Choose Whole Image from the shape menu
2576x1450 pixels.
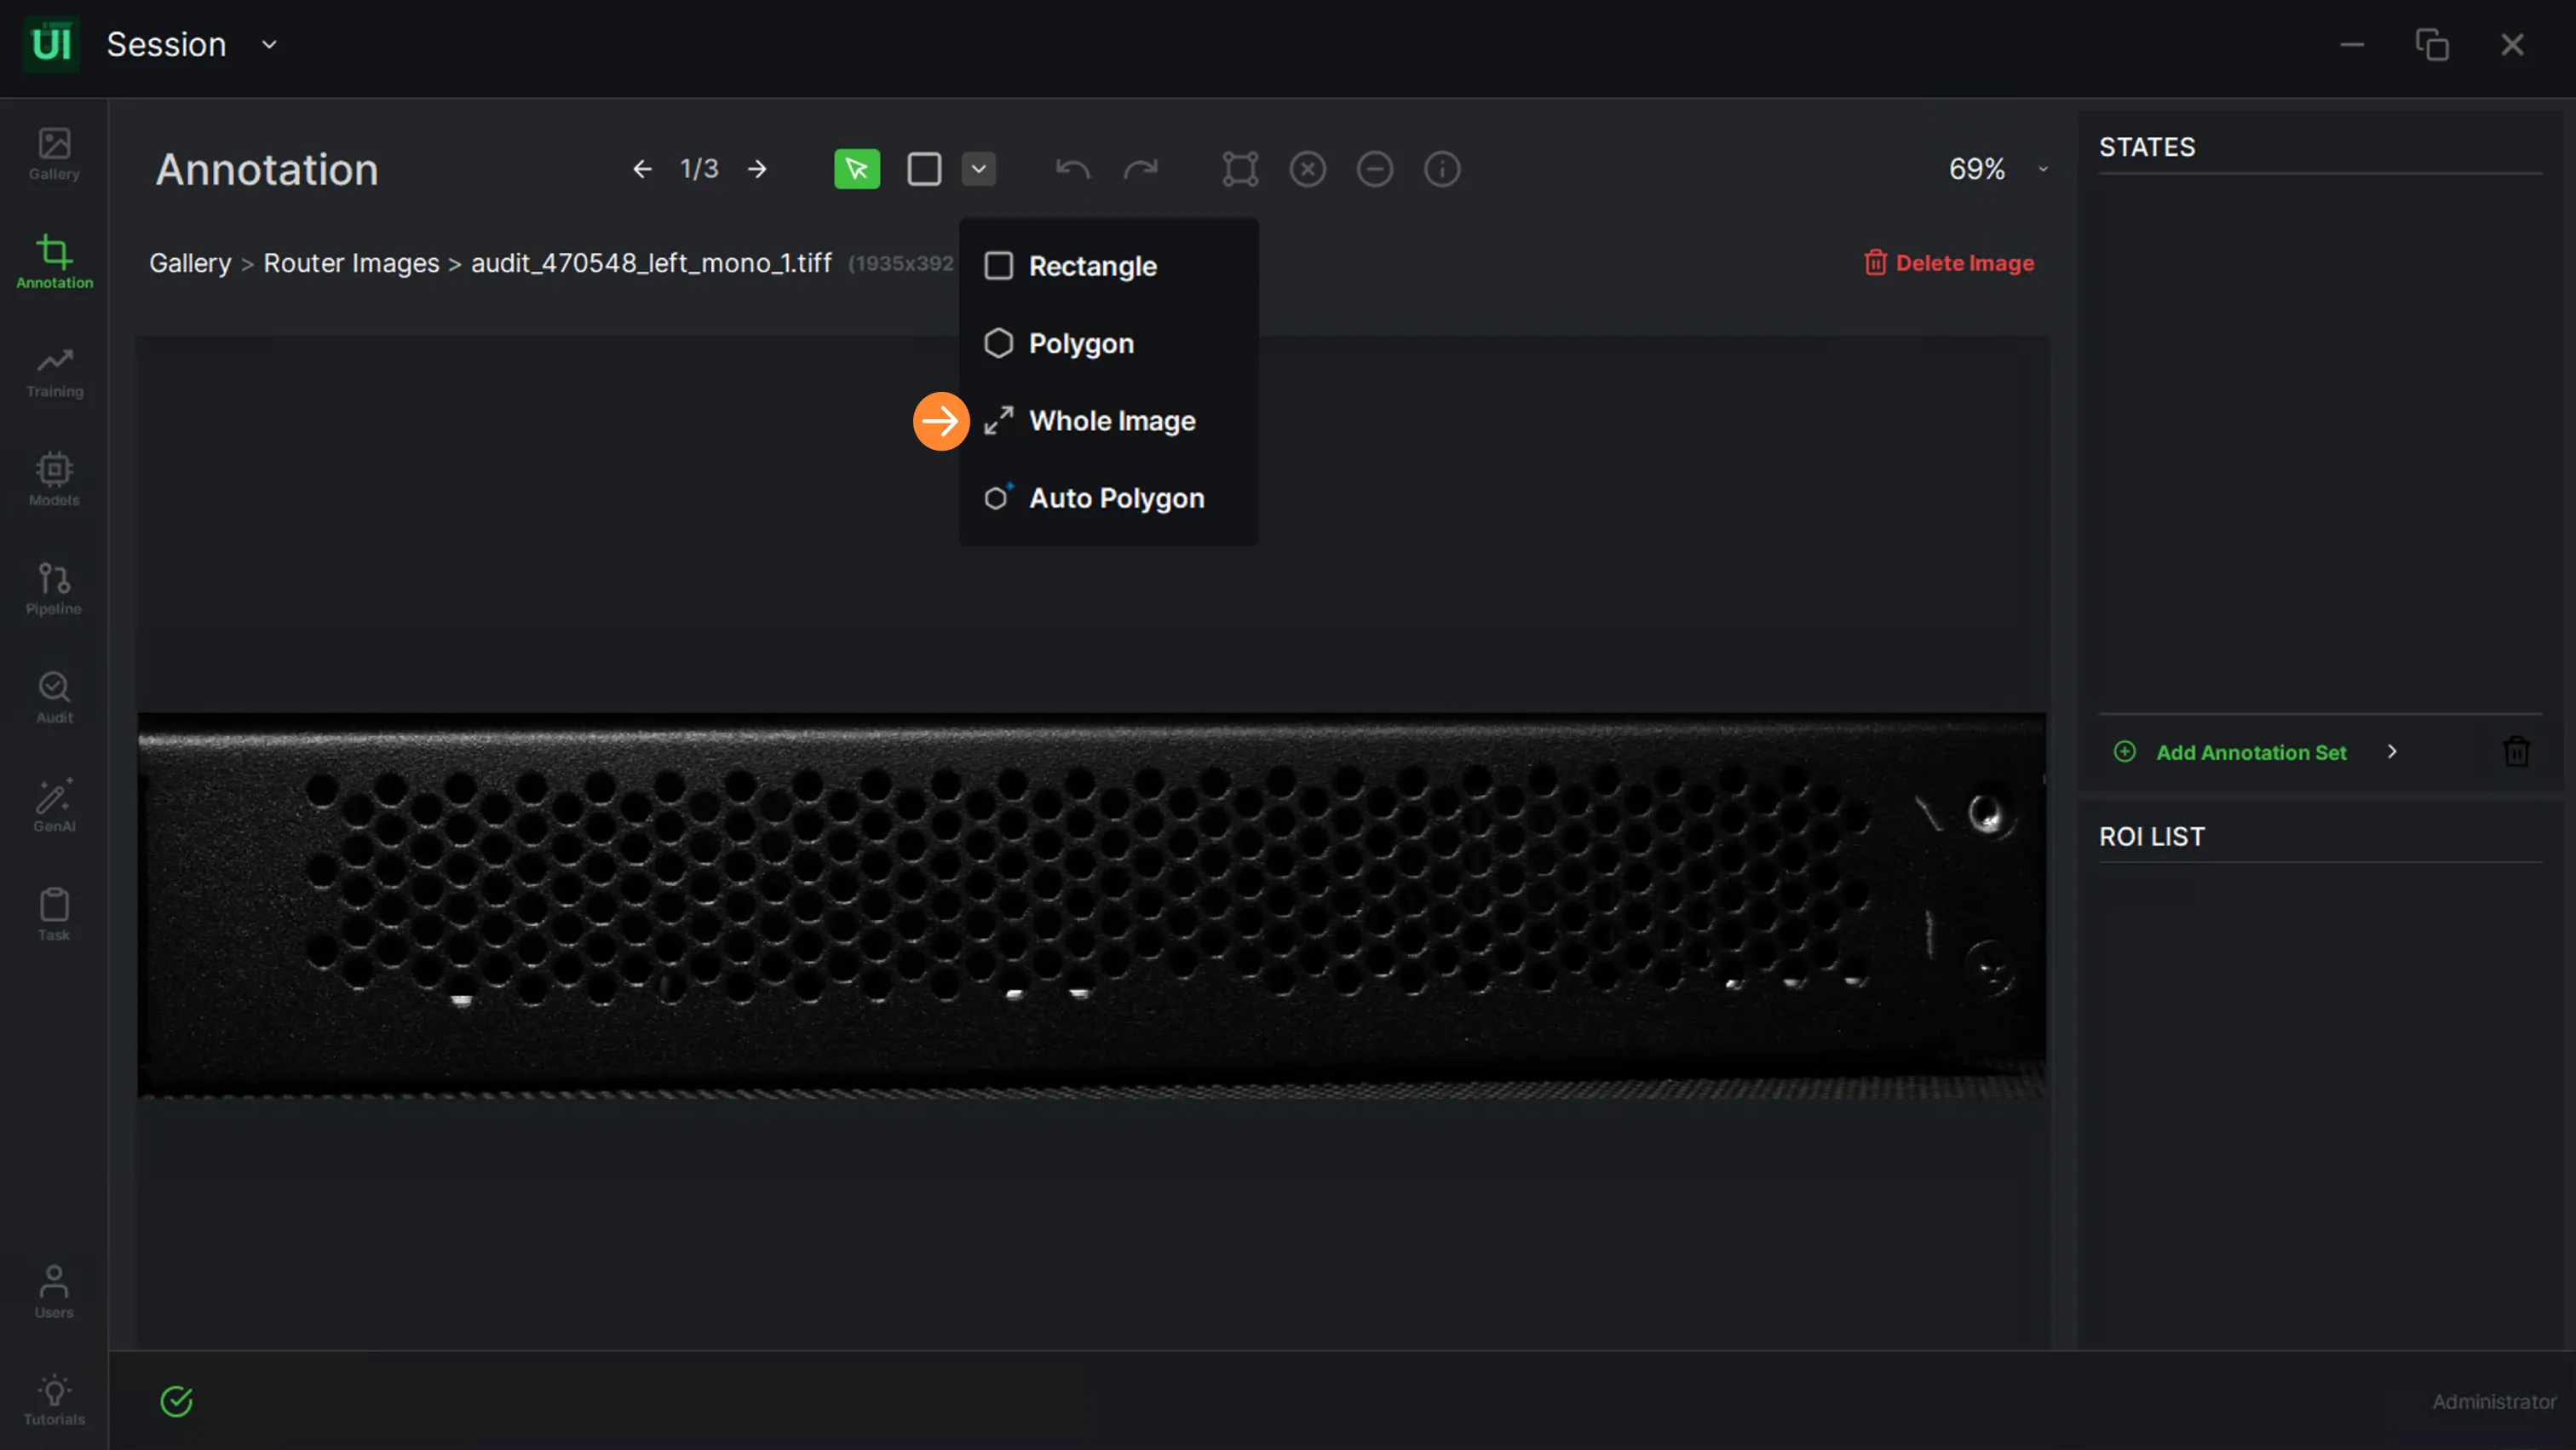coord(1108,421)
